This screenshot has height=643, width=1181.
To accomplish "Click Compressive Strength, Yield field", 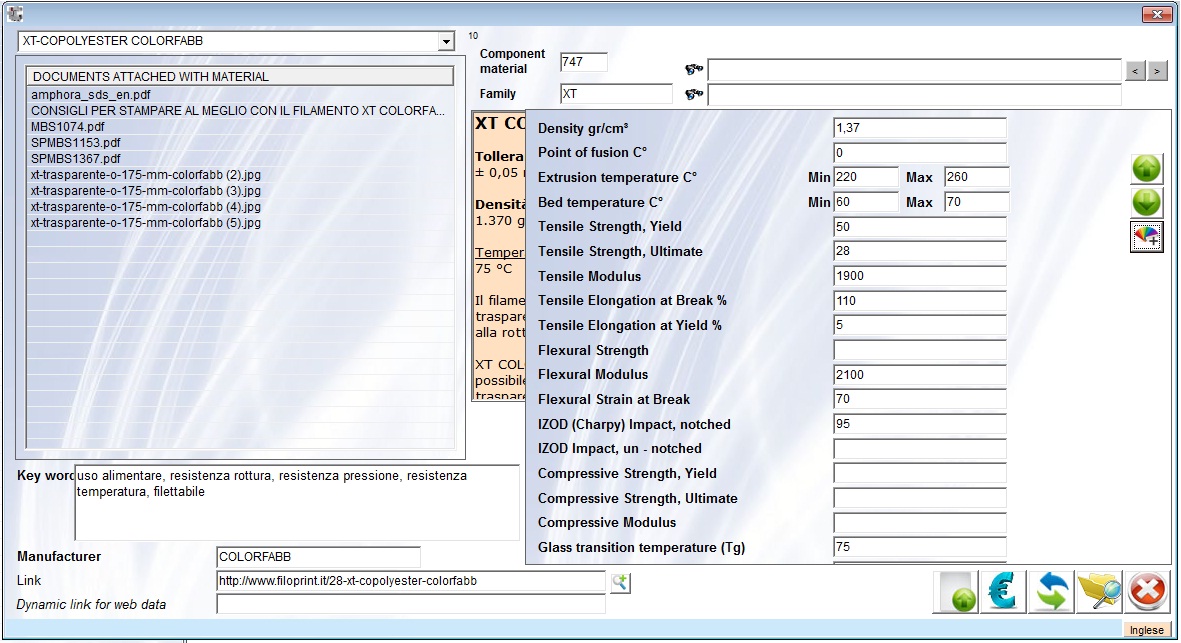I will 920,474.
